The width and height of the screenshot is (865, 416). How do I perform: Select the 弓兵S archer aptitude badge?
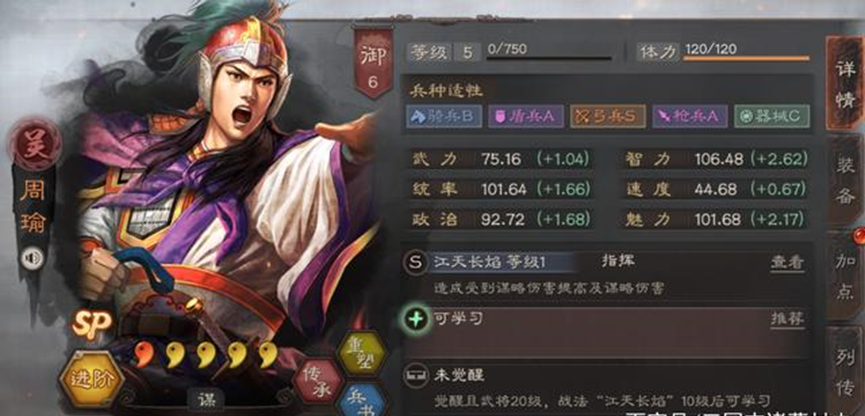(x=607, y=116)
